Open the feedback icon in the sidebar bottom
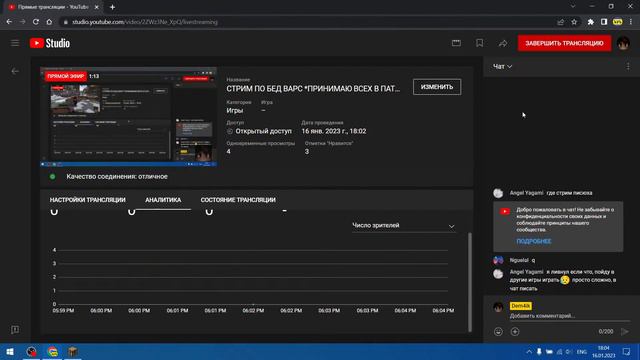 click(15, 329)
